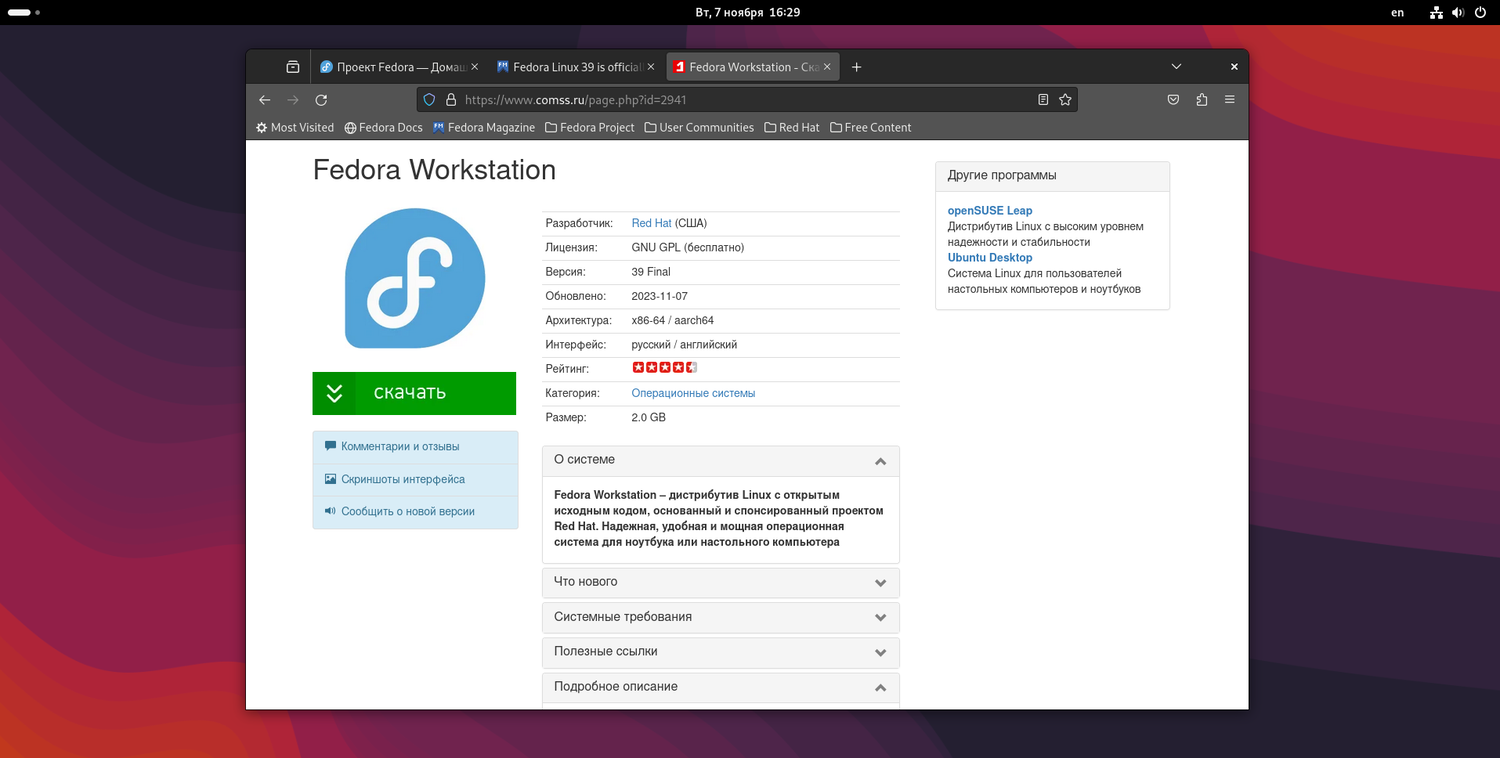Viewport: 1500px width, 758px height.
Task: Click the large Fedora logo image
Action: 415,278
